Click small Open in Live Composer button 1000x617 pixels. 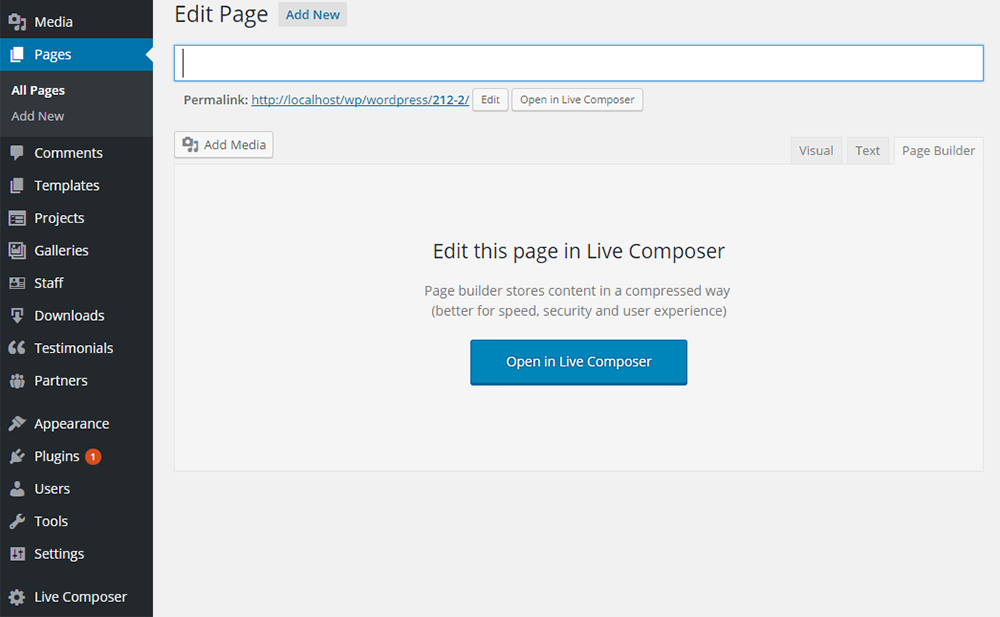click(577, 100)
